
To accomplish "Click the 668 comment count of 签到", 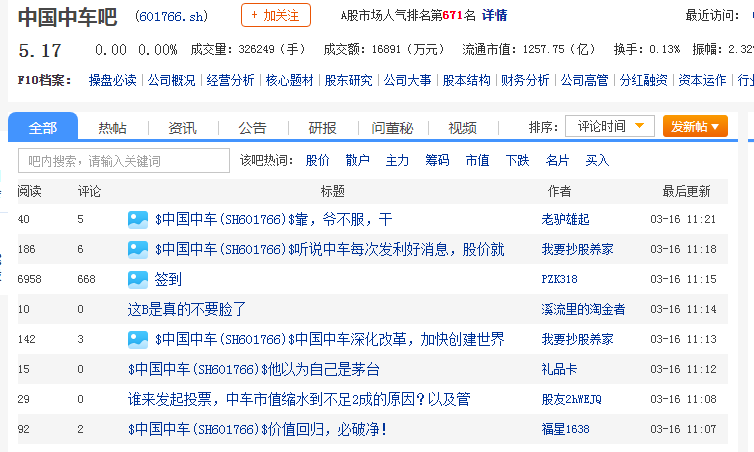I will point(87,279).
